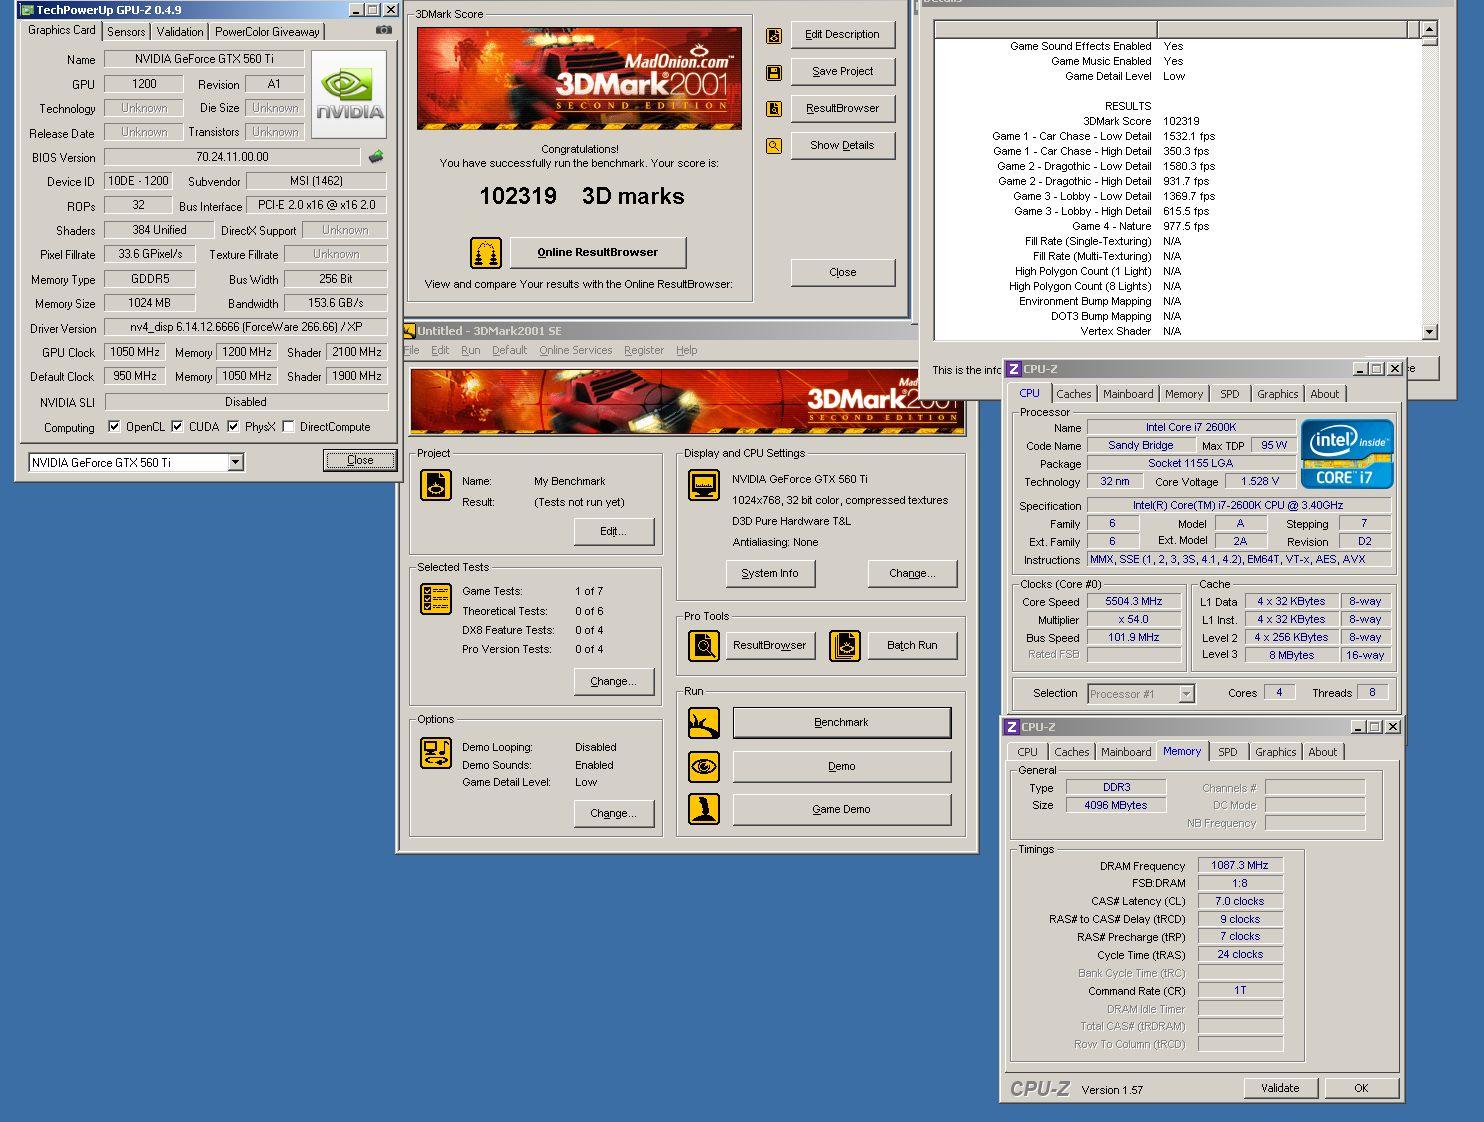Click the Selected Tests checklist icon
The height and width of the screenshot is (1122, 1484).
pyautogui.click(x=436, y=599)
